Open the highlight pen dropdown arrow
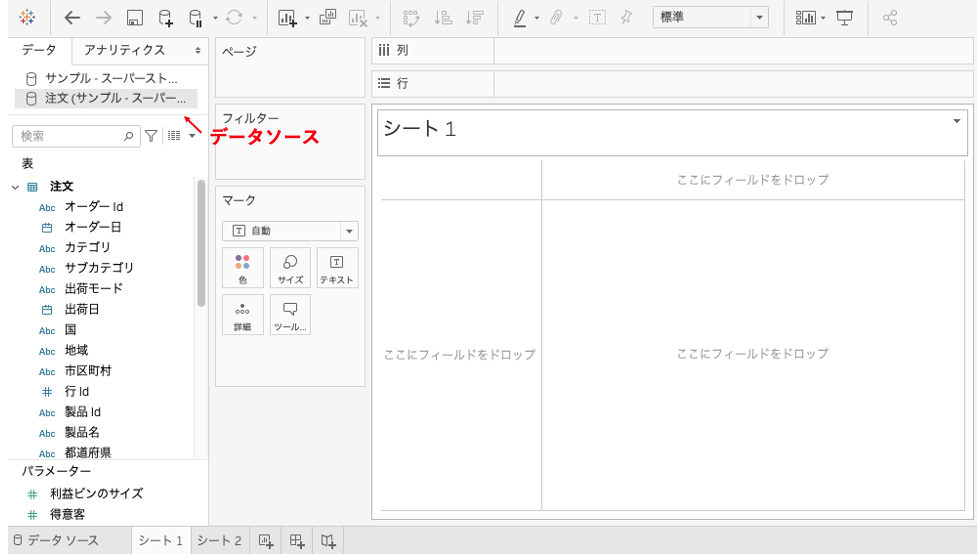This screenshot has width=980, height=554. [x=537, y=18]
